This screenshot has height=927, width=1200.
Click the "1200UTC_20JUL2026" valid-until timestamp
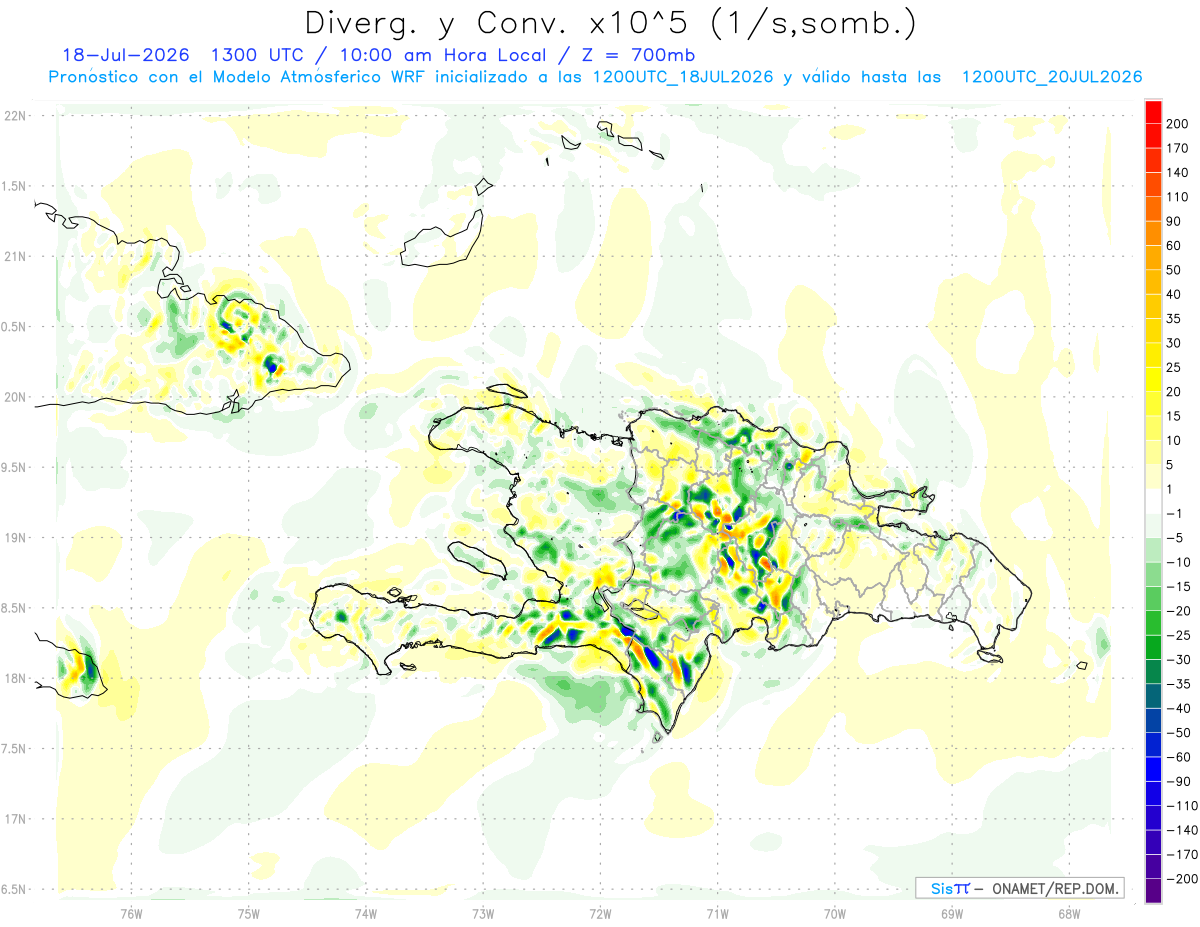click(x=1052, y=77)
